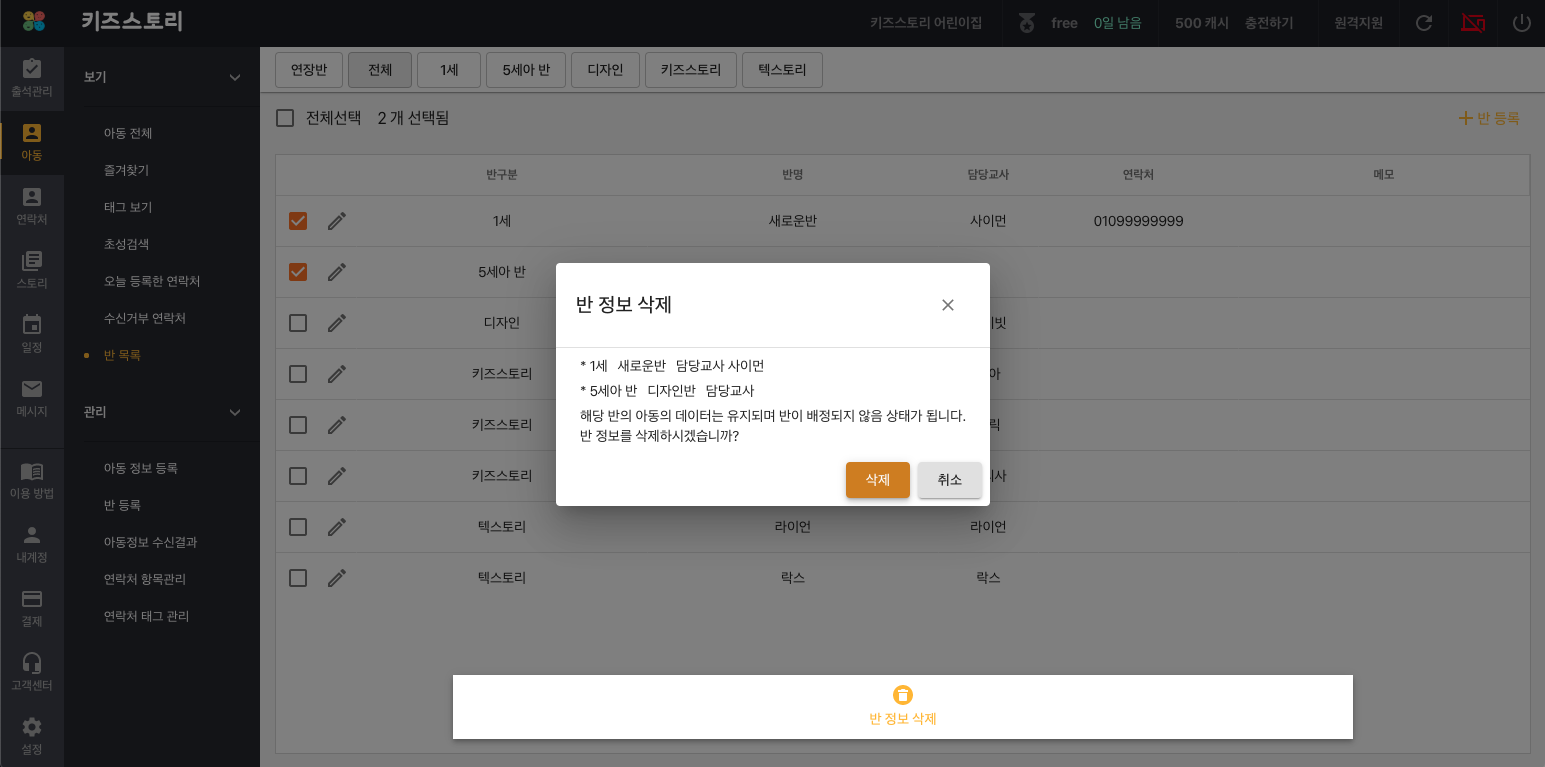
Task: Uncheck the 5세아 반 row checkbox
Action: click(x=298, y=272)
